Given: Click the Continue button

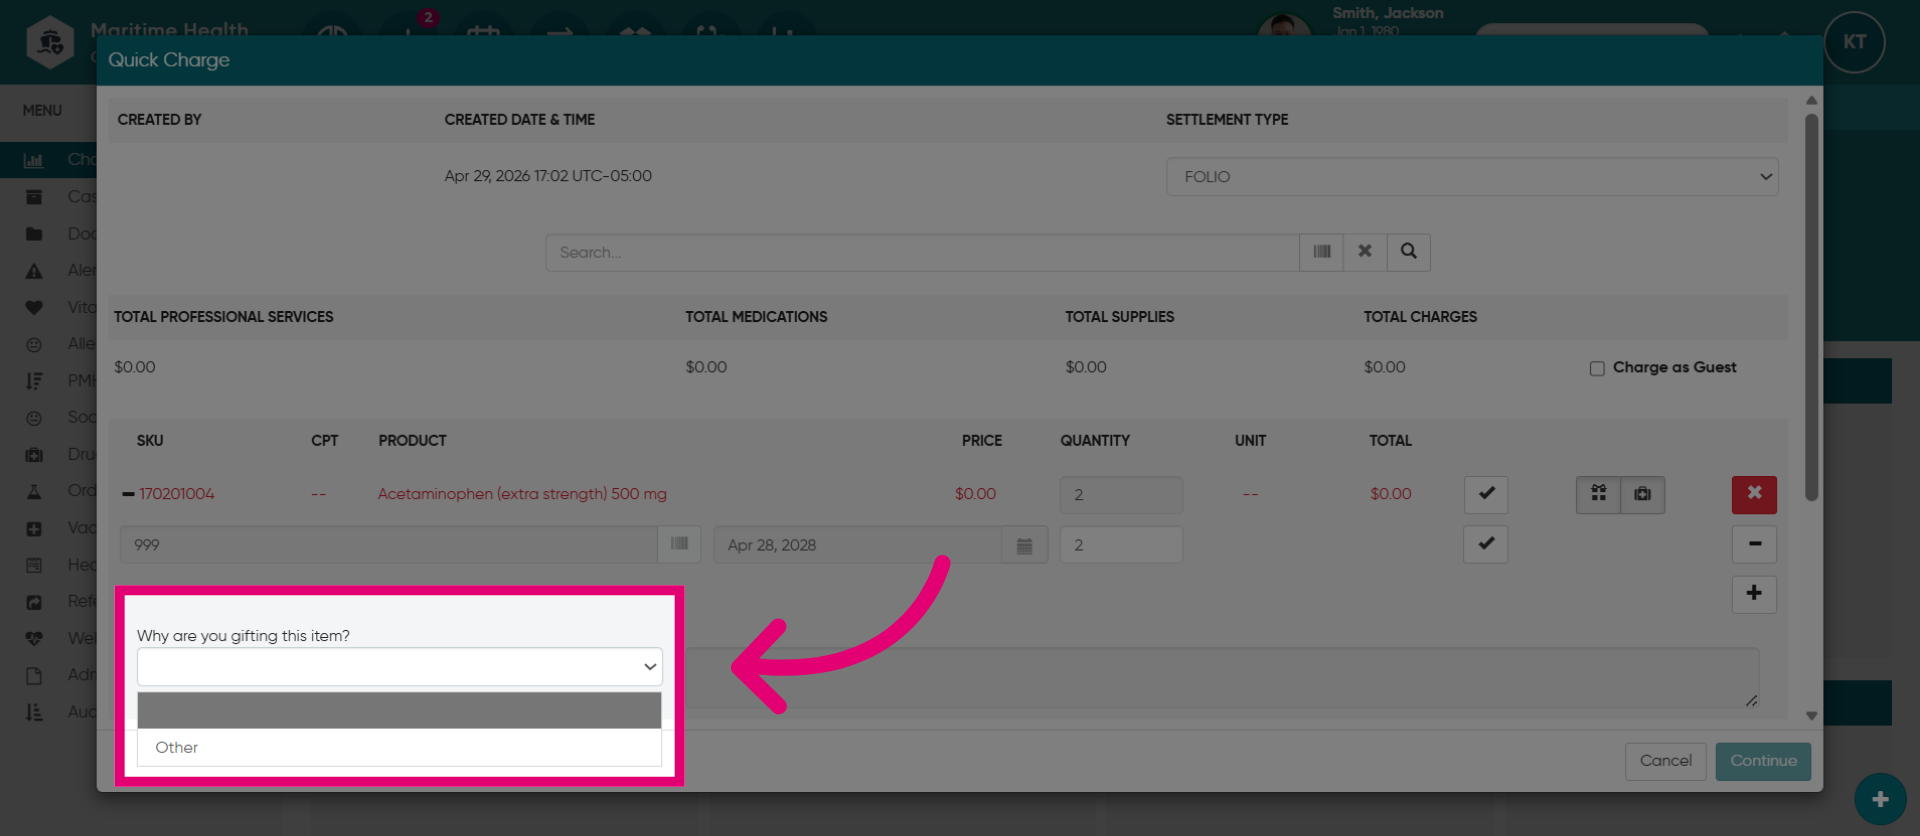Looking at the screenshot, I should tap(1763, 761).
